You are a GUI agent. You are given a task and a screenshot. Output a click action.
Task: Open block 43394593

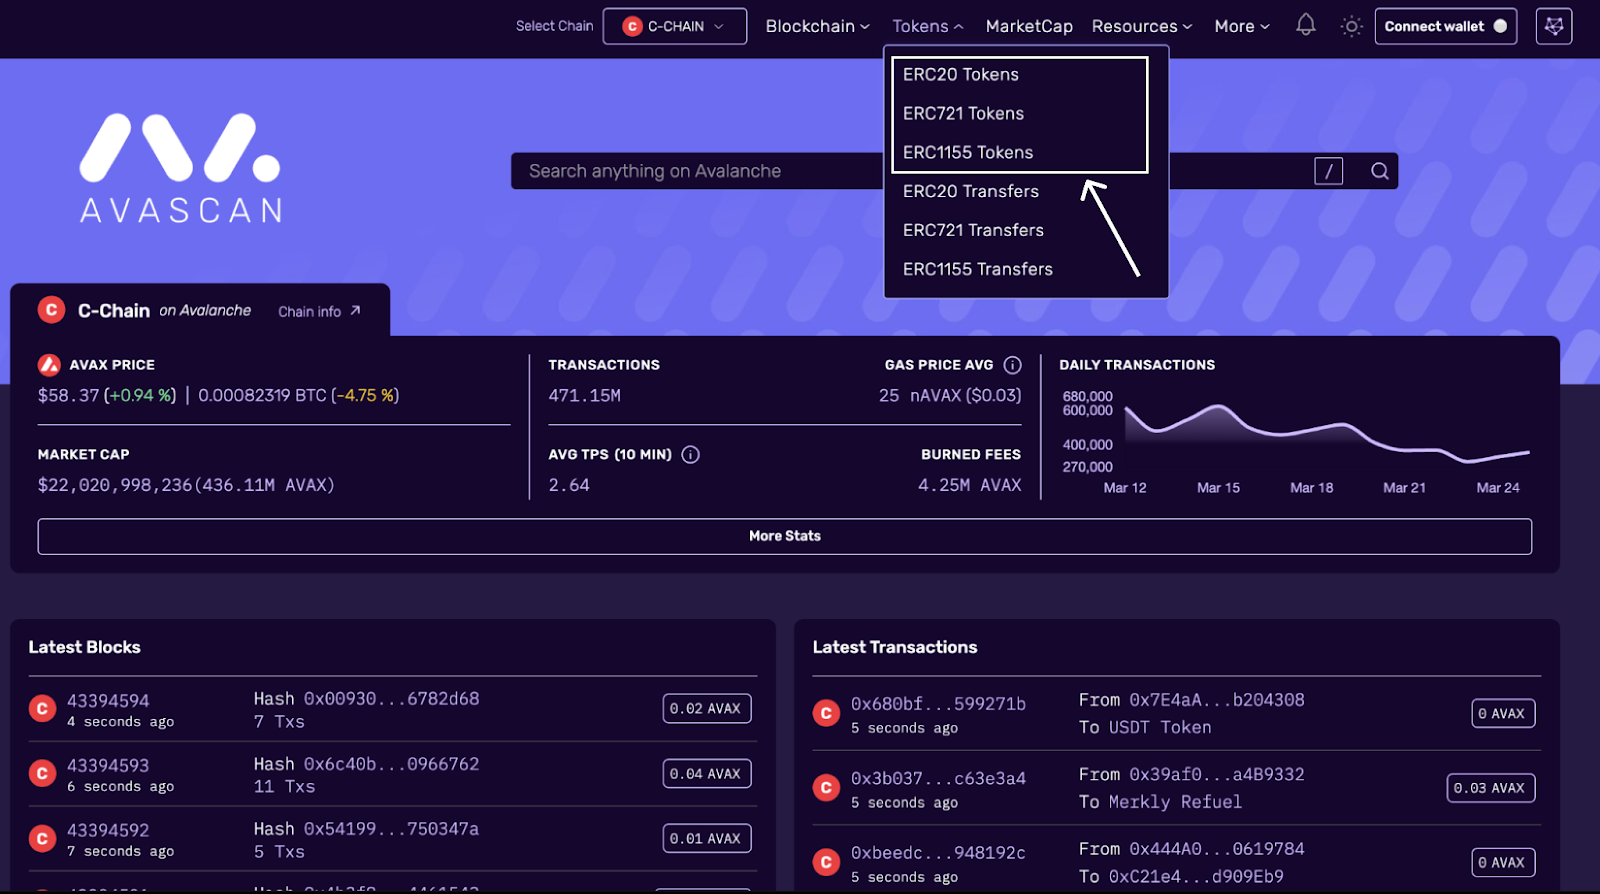pos(108,766)
